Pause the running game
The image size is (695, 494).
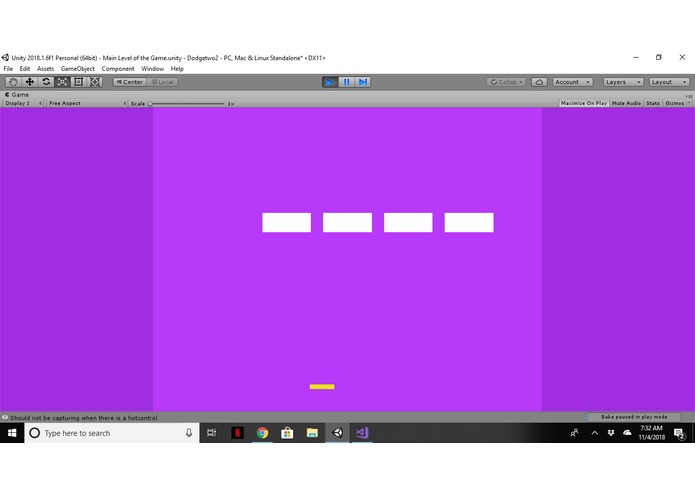tap(346, 82)
